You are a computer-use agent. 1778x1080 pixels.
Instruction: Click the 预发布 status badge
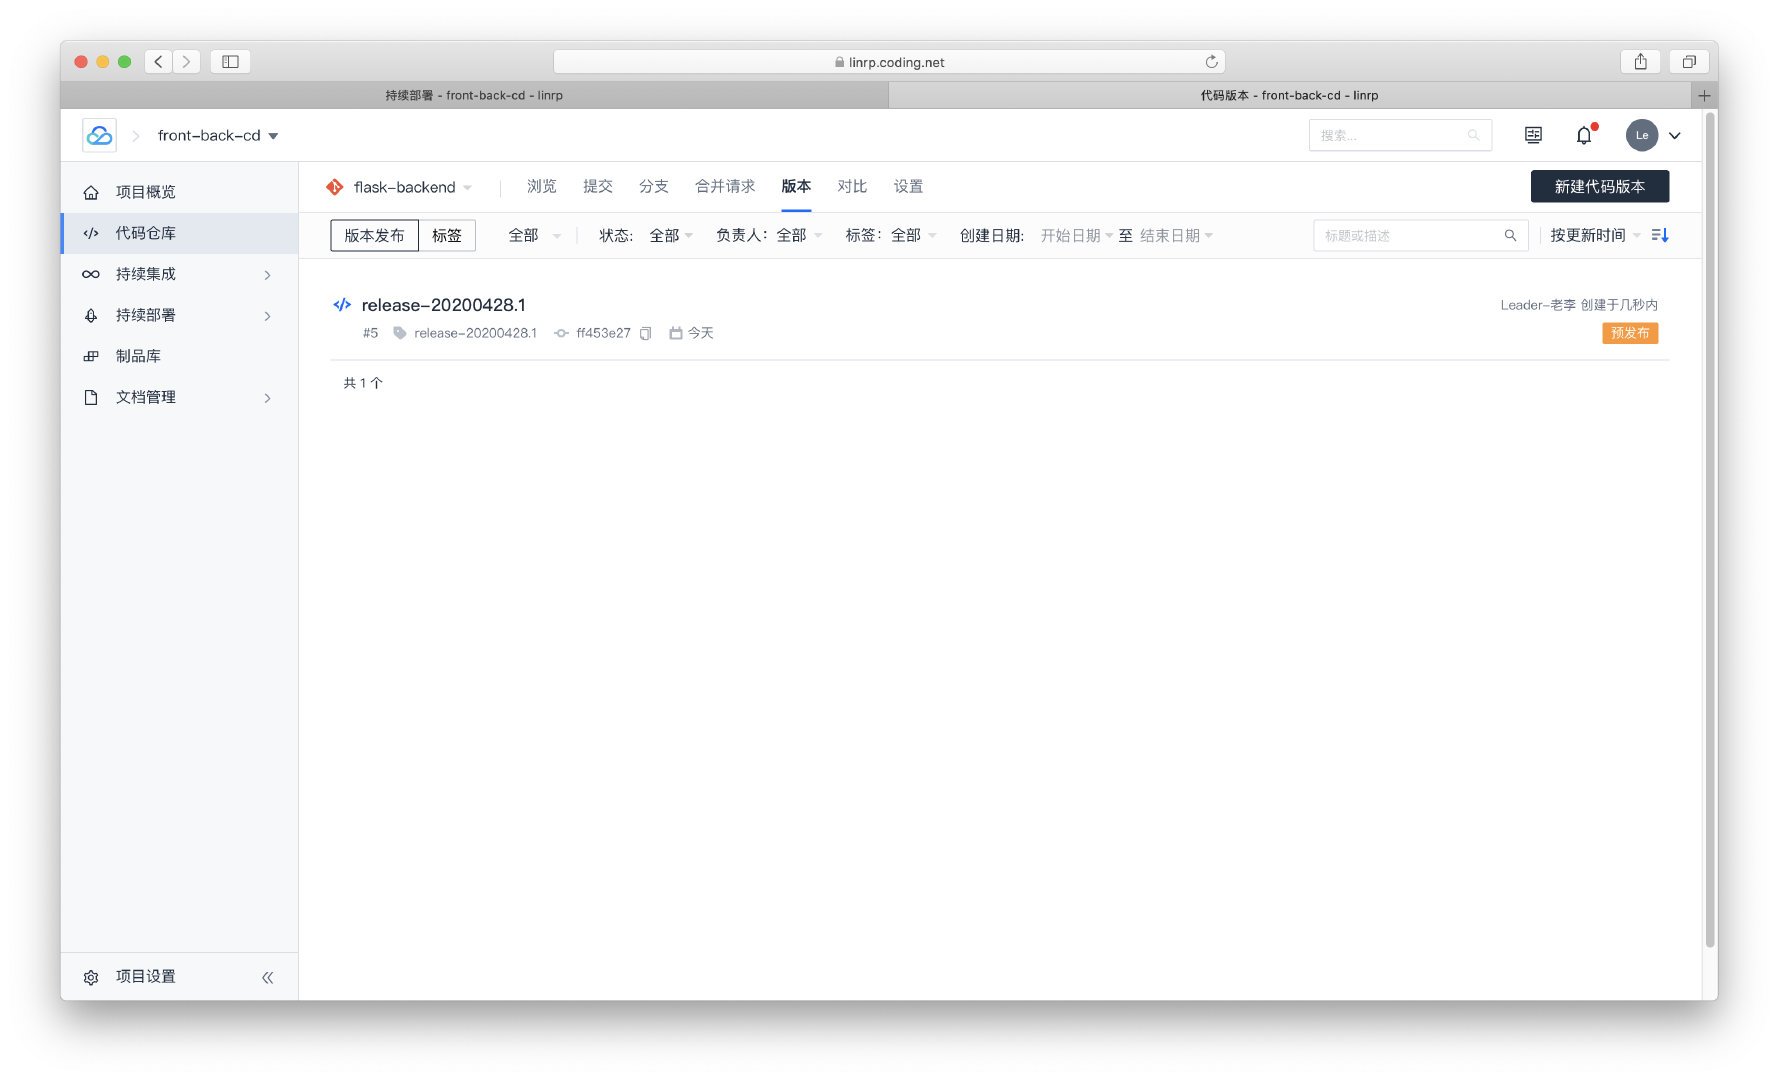[x=1630, y=333]
